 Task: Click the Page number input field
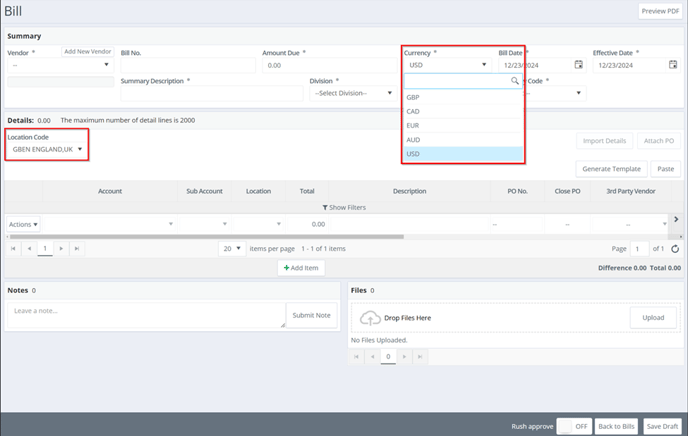(x=639, y=249)
